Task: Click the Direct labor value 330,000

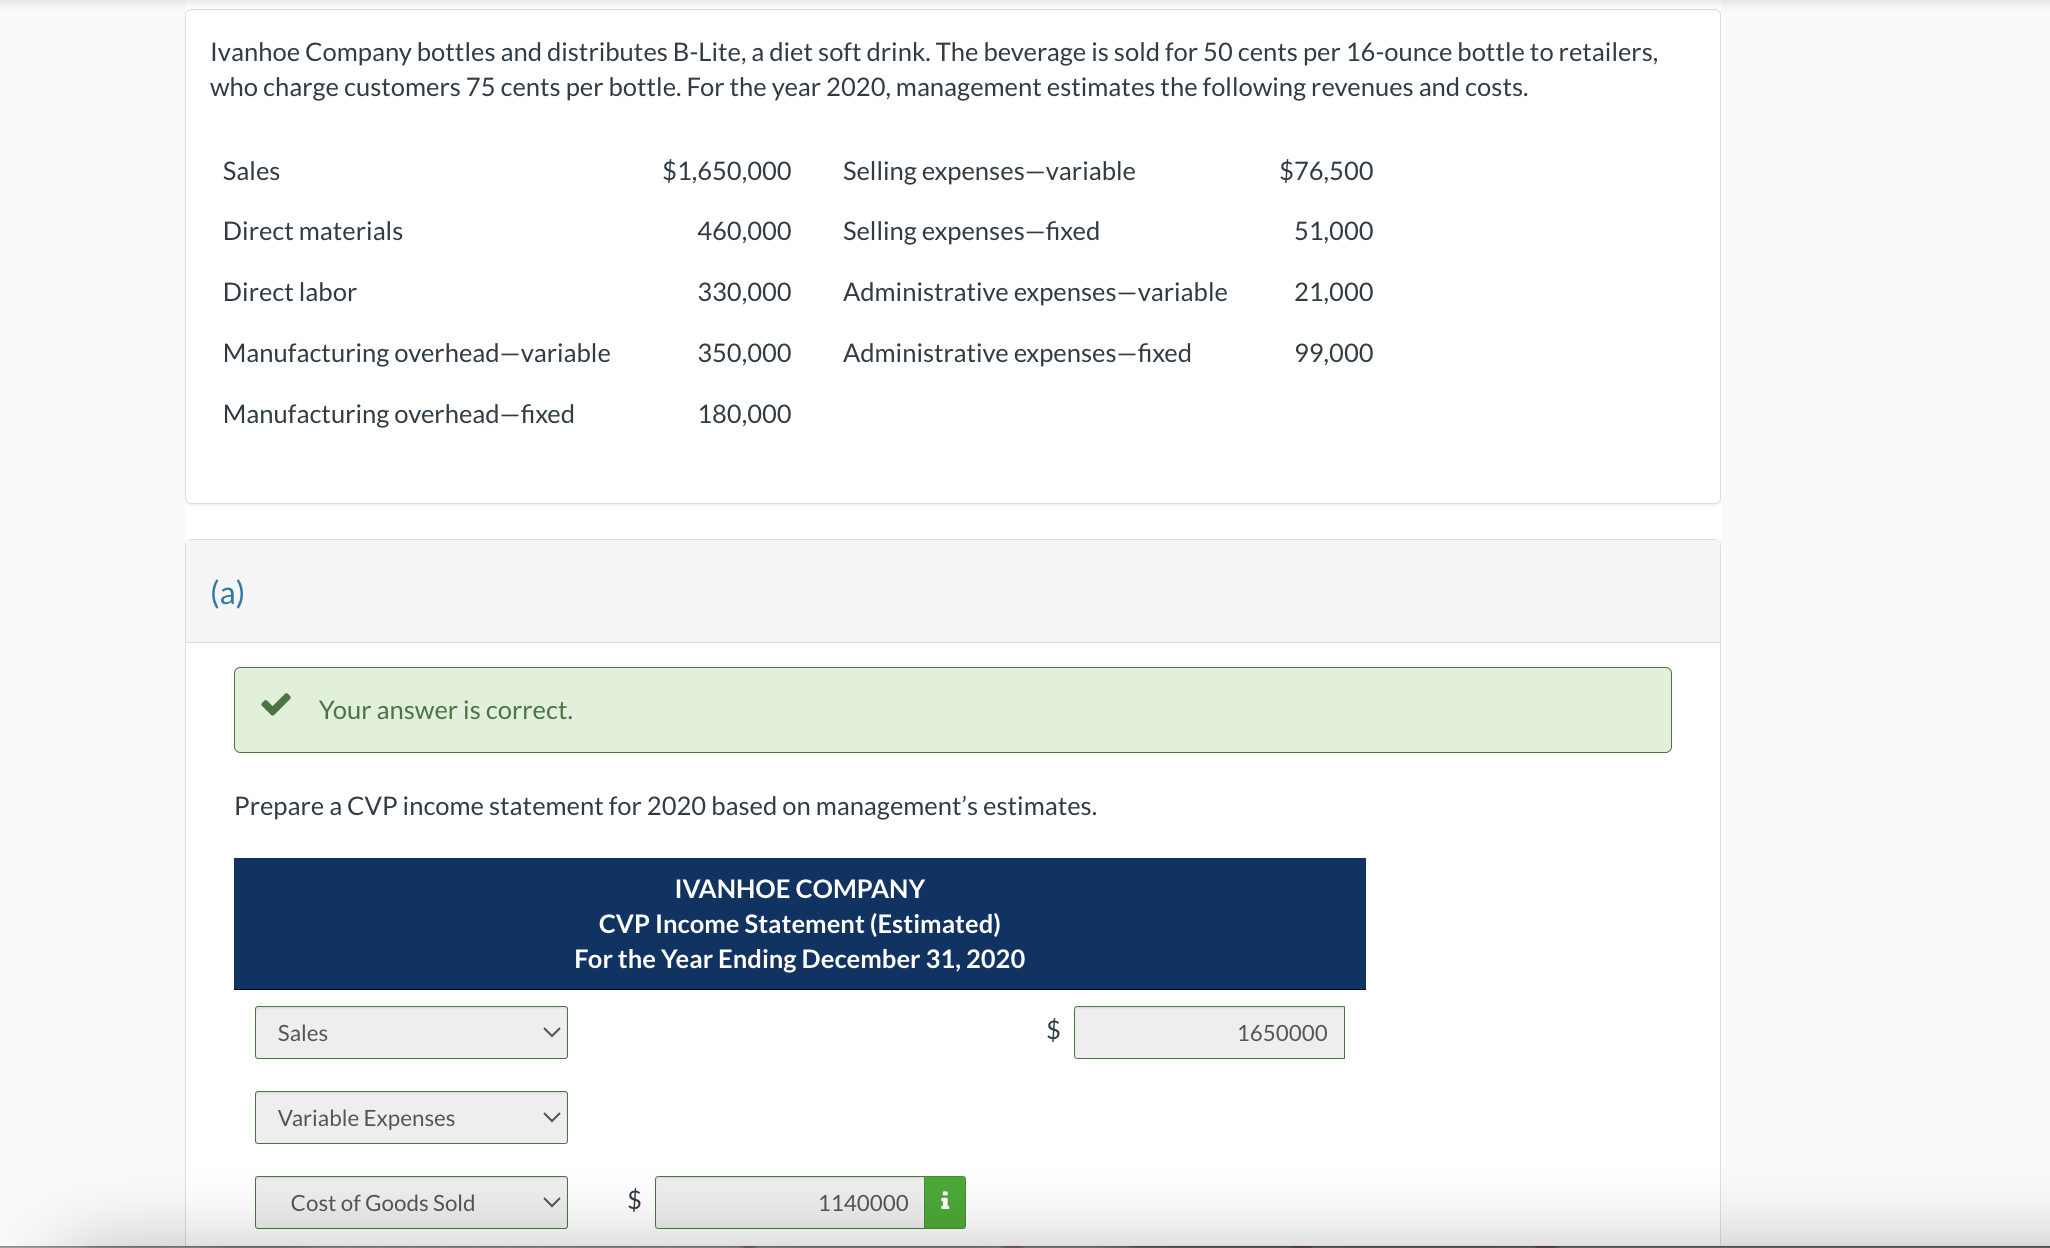Action: pyautogui.click(x=745, y=291)
